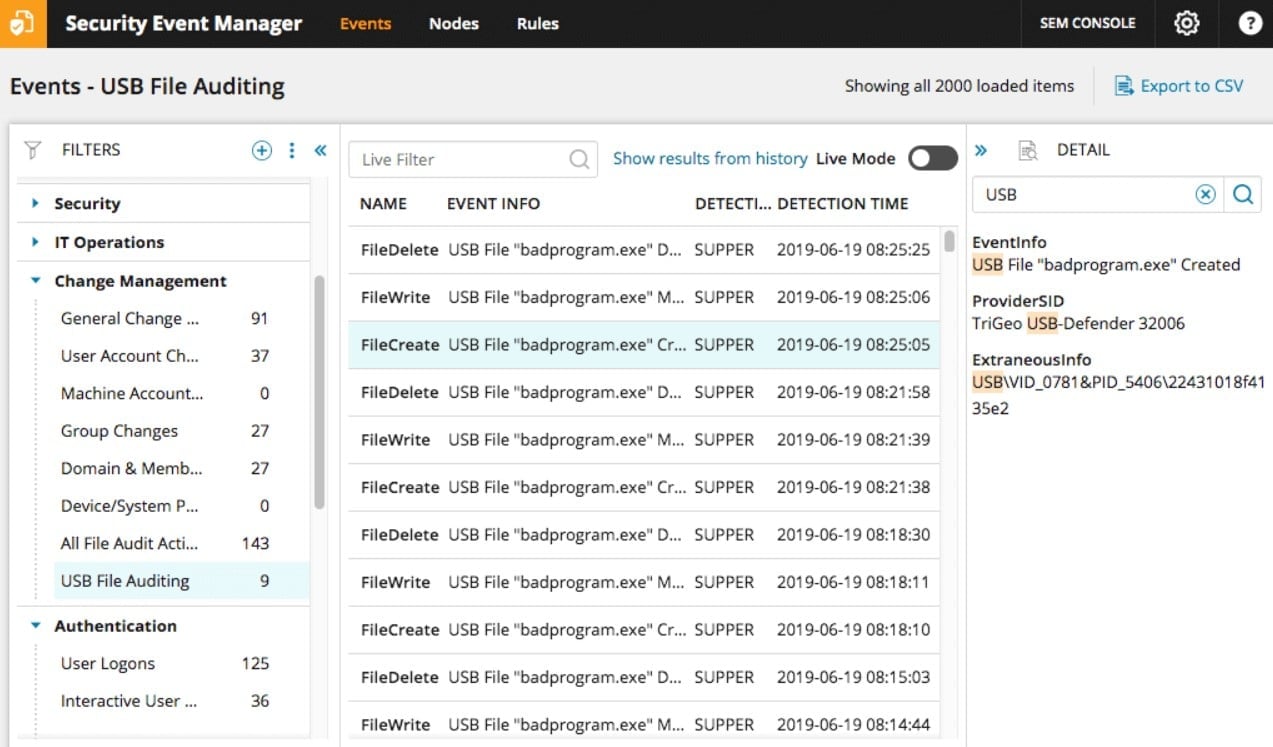Open the help question mark icon
The image size is (1273, 747).
click(1250, 23)
